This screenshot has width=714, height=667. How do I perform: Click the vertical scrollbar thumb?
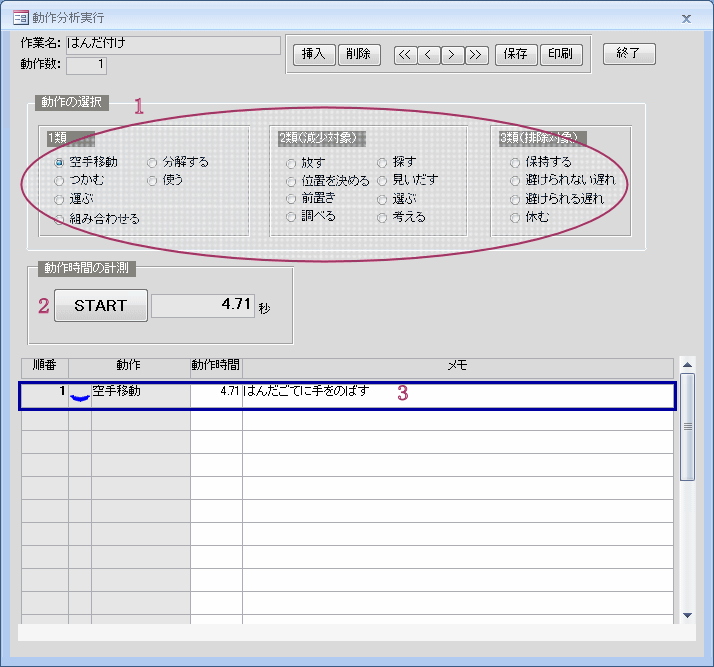[x=688, y=427]
